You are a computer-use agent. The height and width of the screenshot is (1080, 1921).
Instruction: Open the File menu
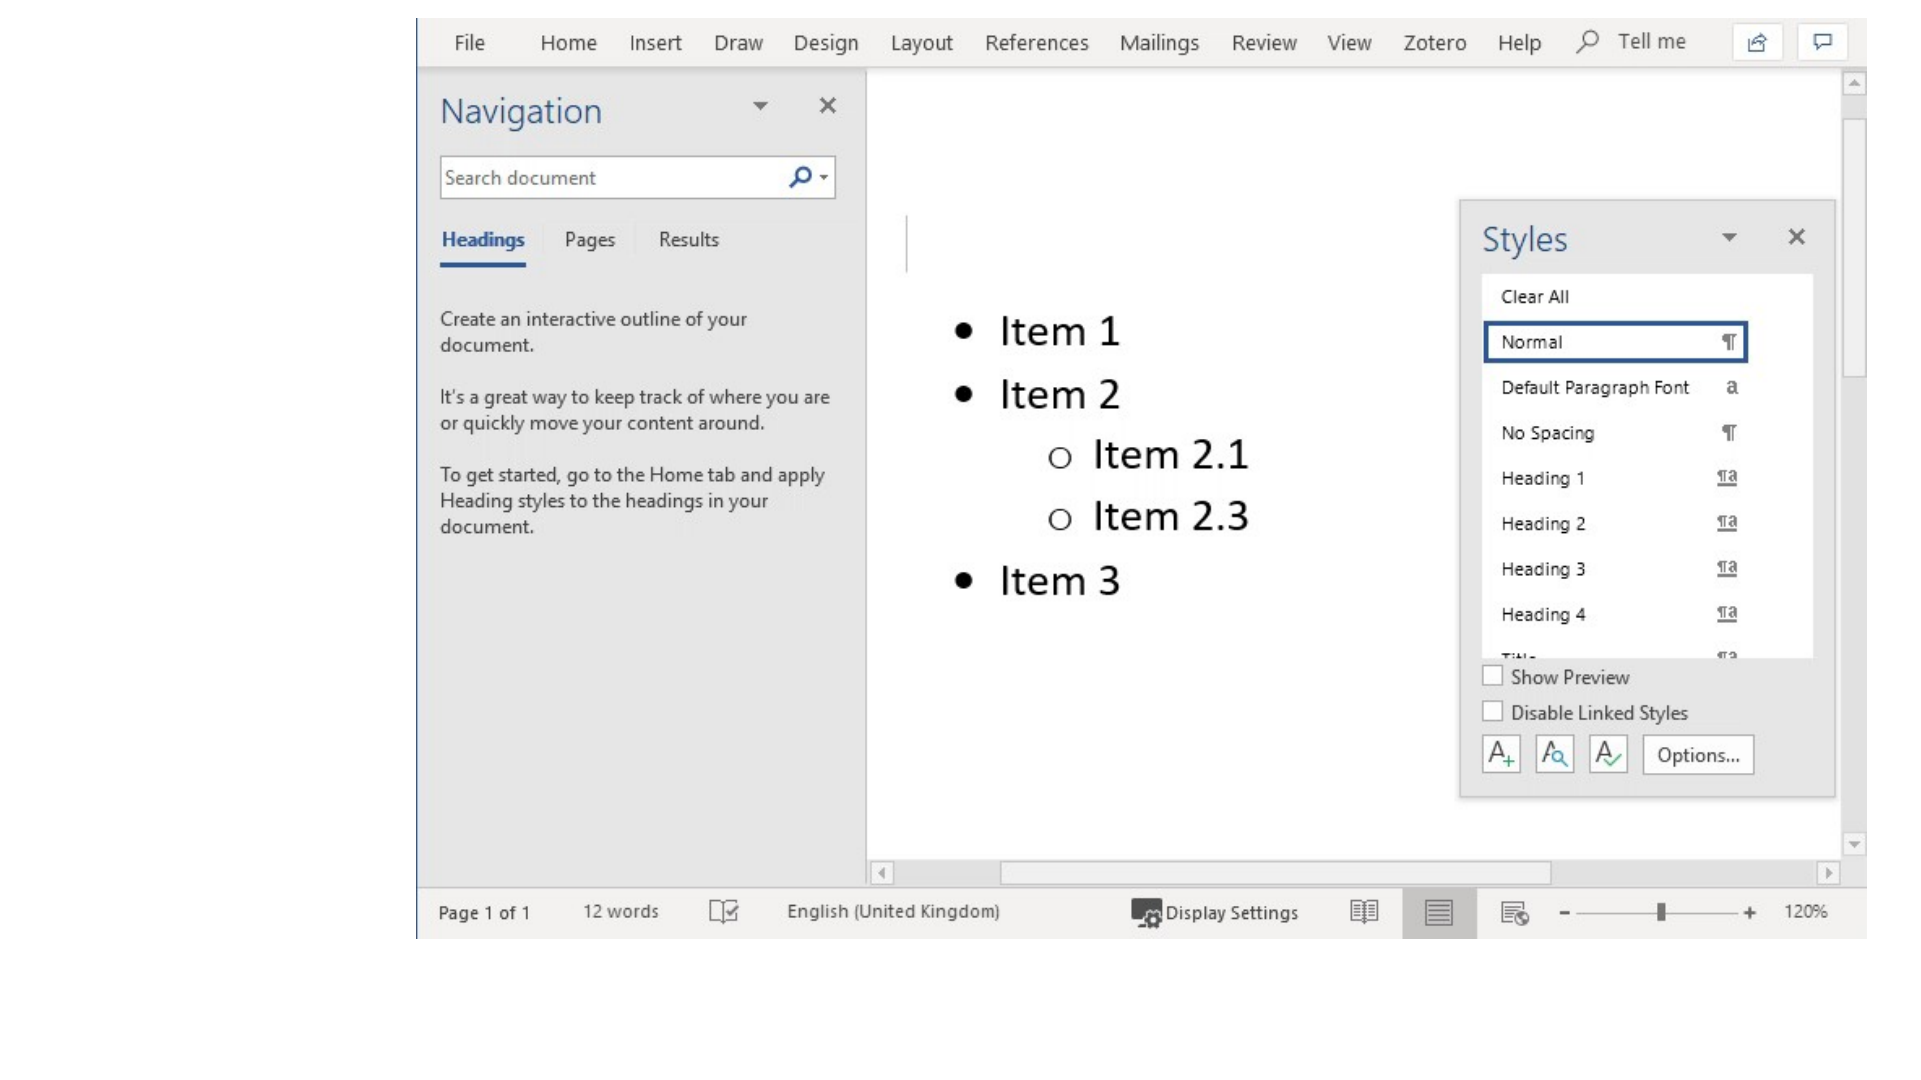(469, 43)
